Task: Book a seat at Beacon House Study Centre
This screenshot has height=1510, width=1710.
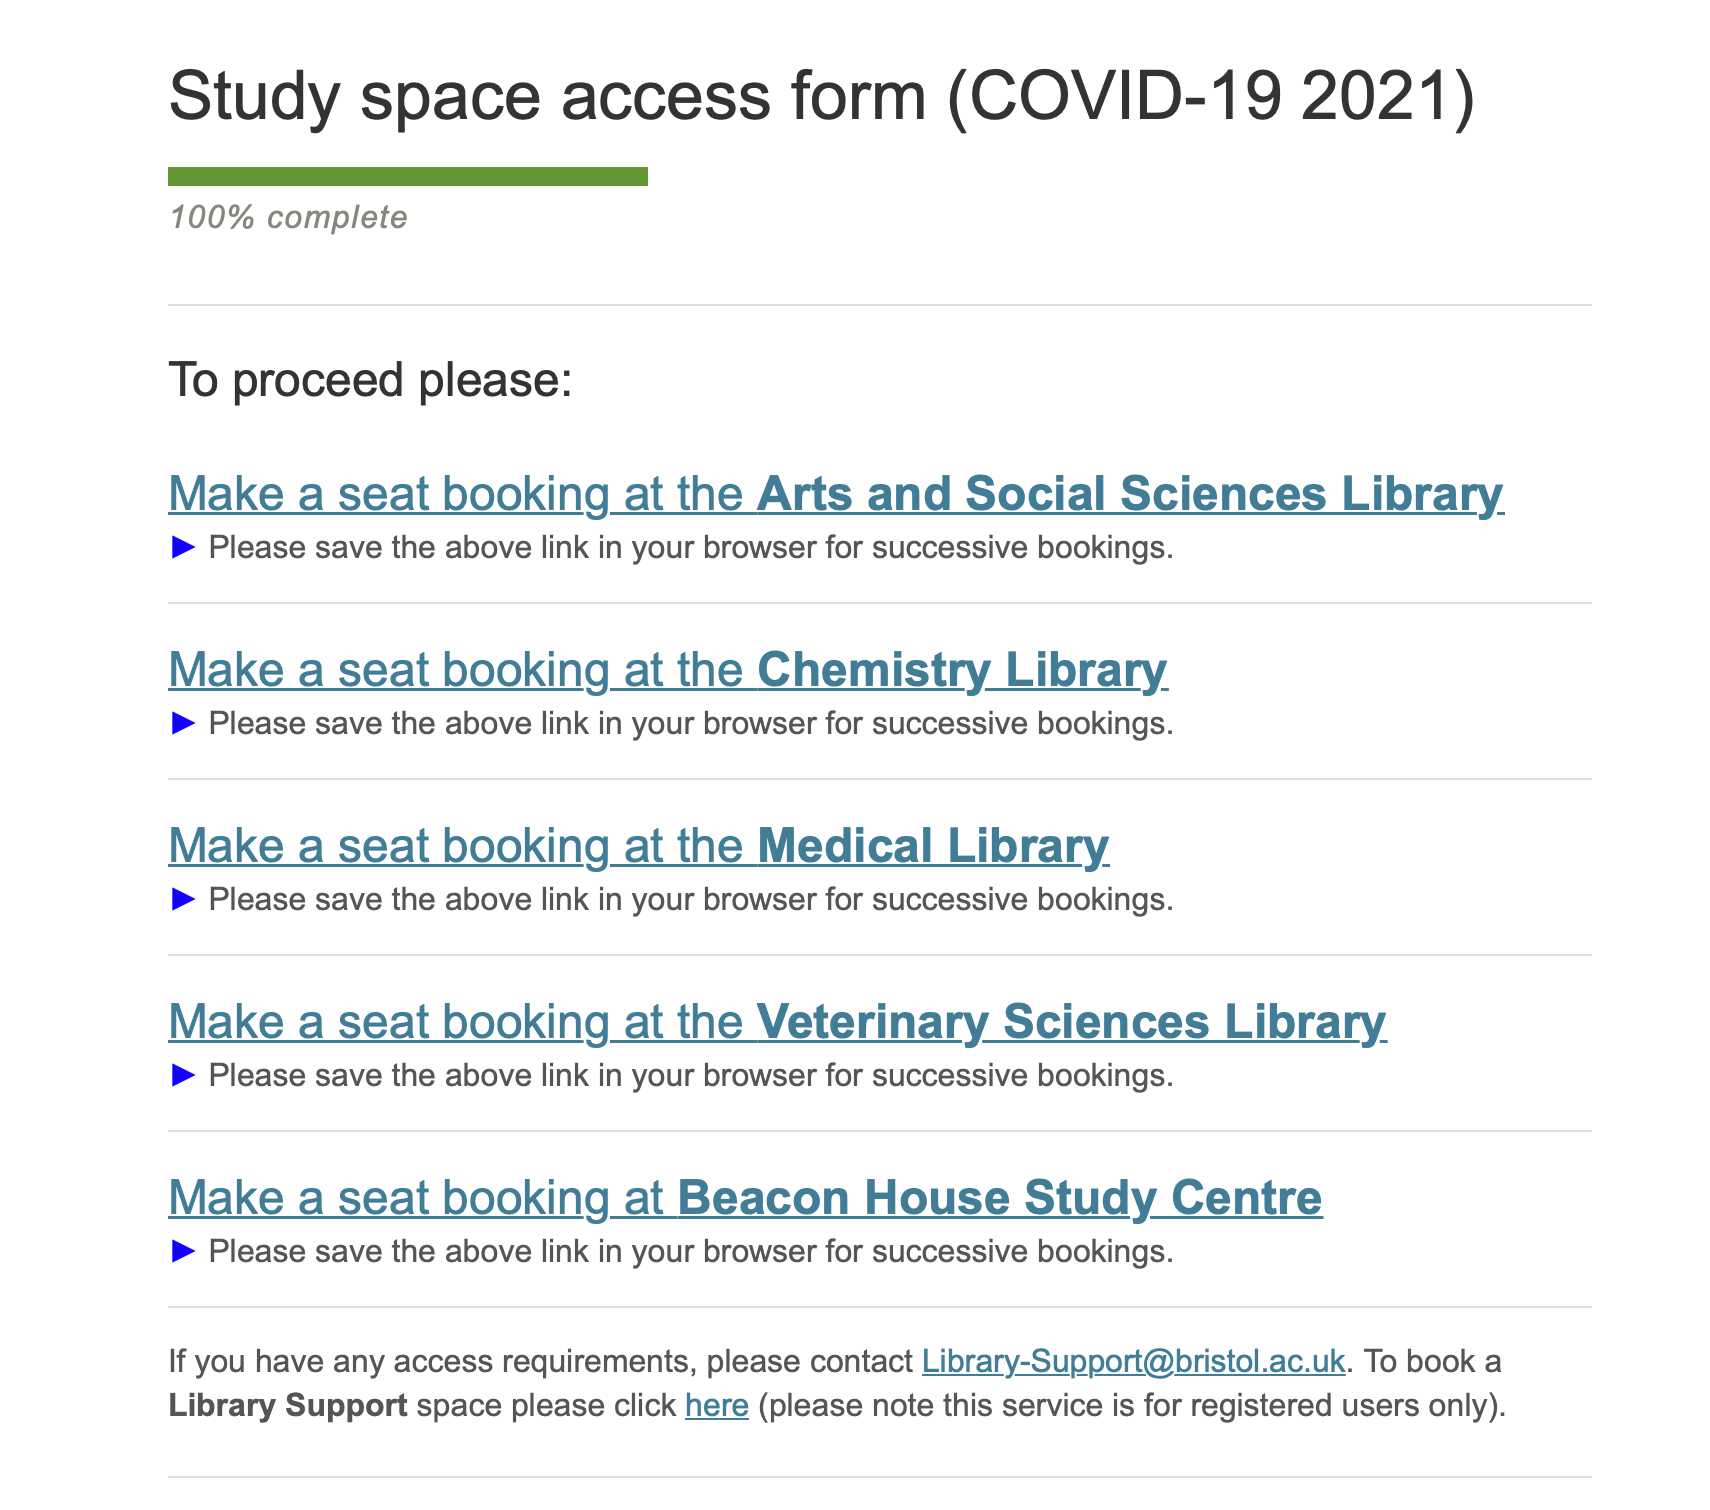Action: pyautogui.click(x=745, y=1198)
